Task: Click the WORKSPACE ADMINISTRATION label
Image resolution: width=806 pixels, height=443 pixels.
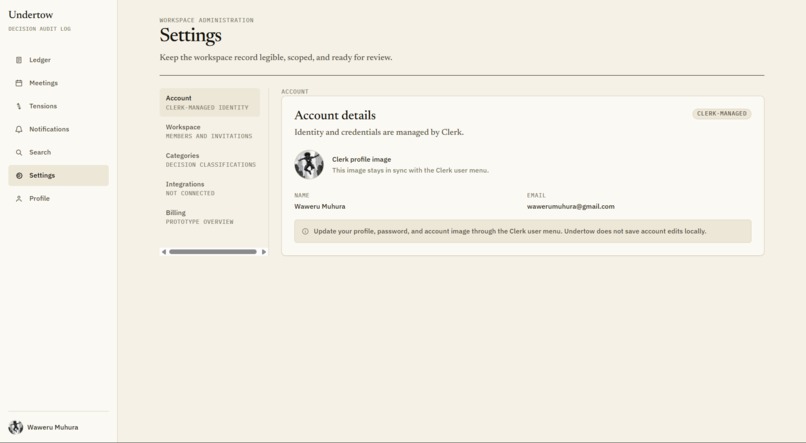Action: (x=207, y=20)
